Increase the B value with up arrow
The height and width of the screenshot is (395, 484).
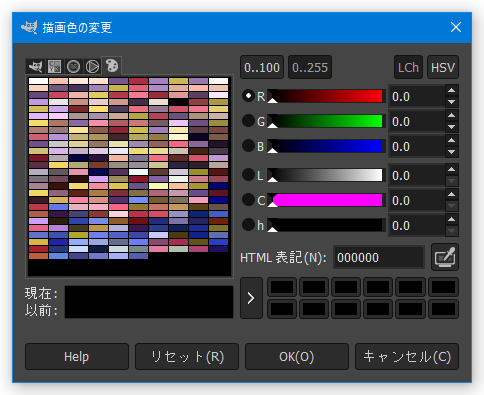tap(452, 140)
